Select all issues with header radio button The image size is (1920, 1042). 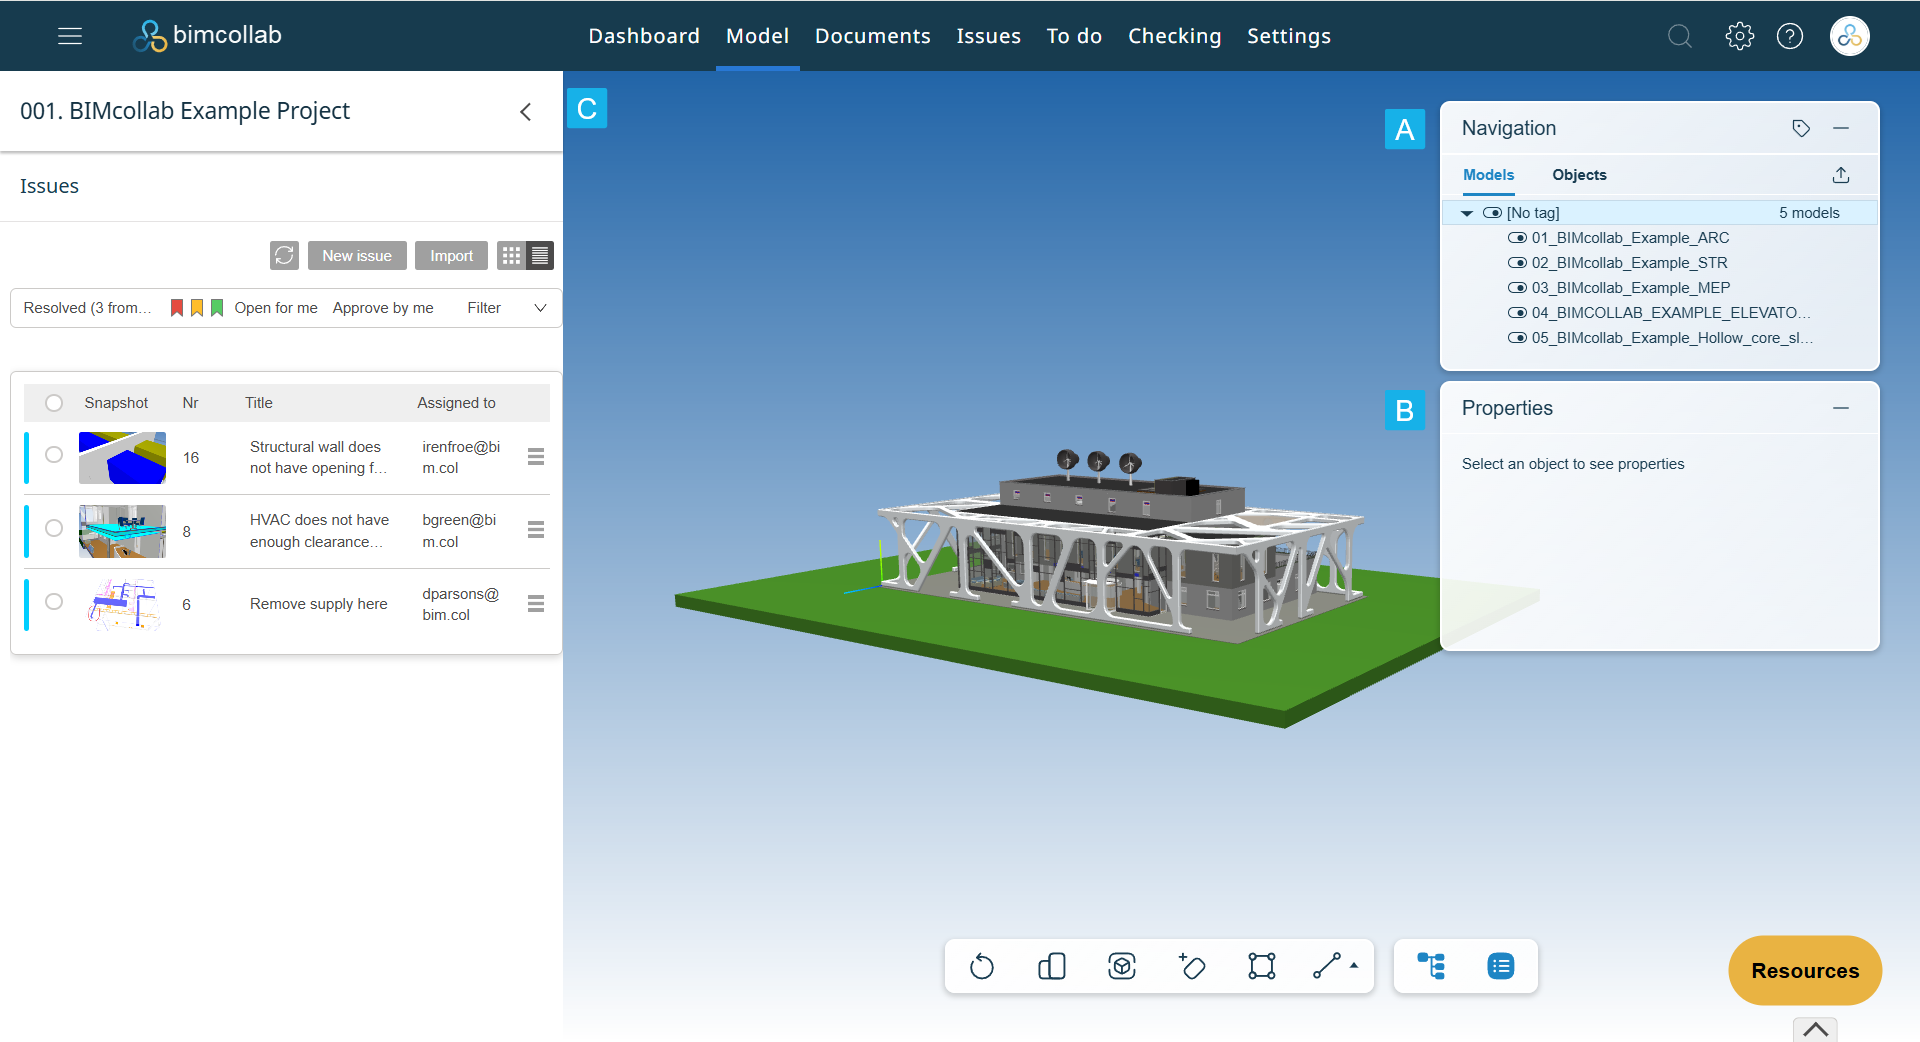tap(54, 403)
